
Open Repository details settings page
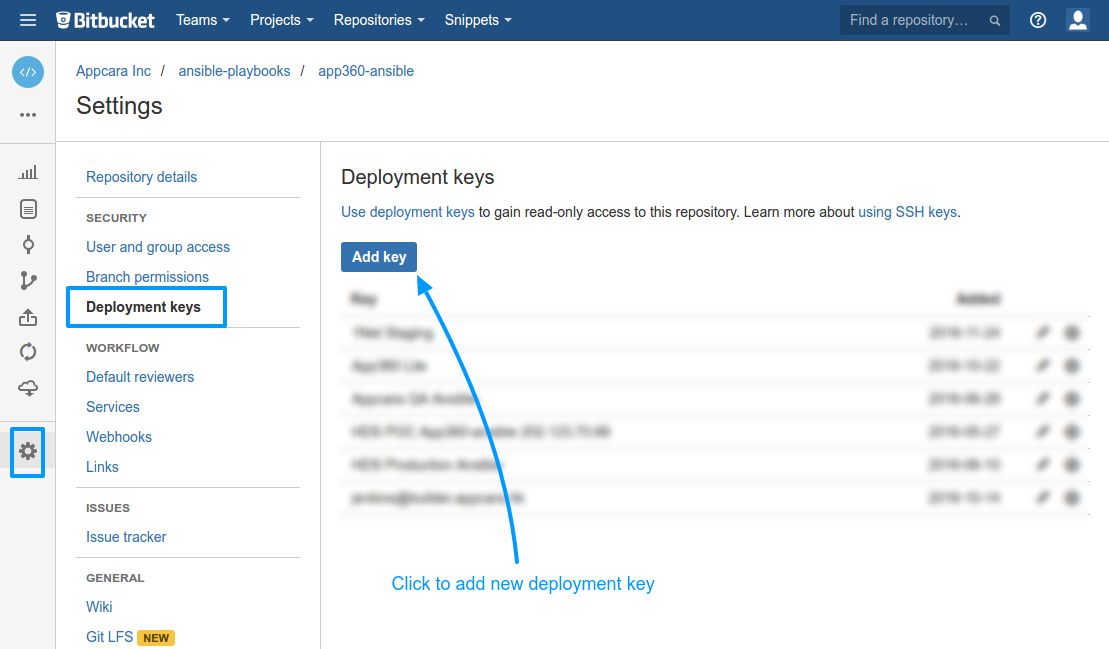coord(141,177)
